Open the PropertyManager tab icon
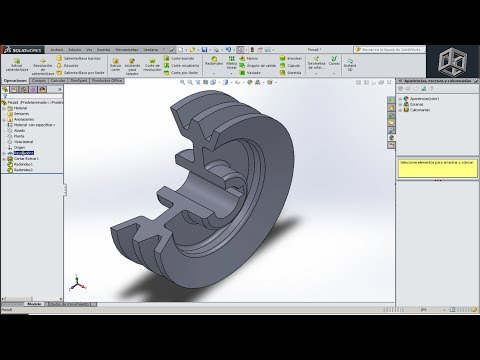480x360 pixels. tap(14, 90)
